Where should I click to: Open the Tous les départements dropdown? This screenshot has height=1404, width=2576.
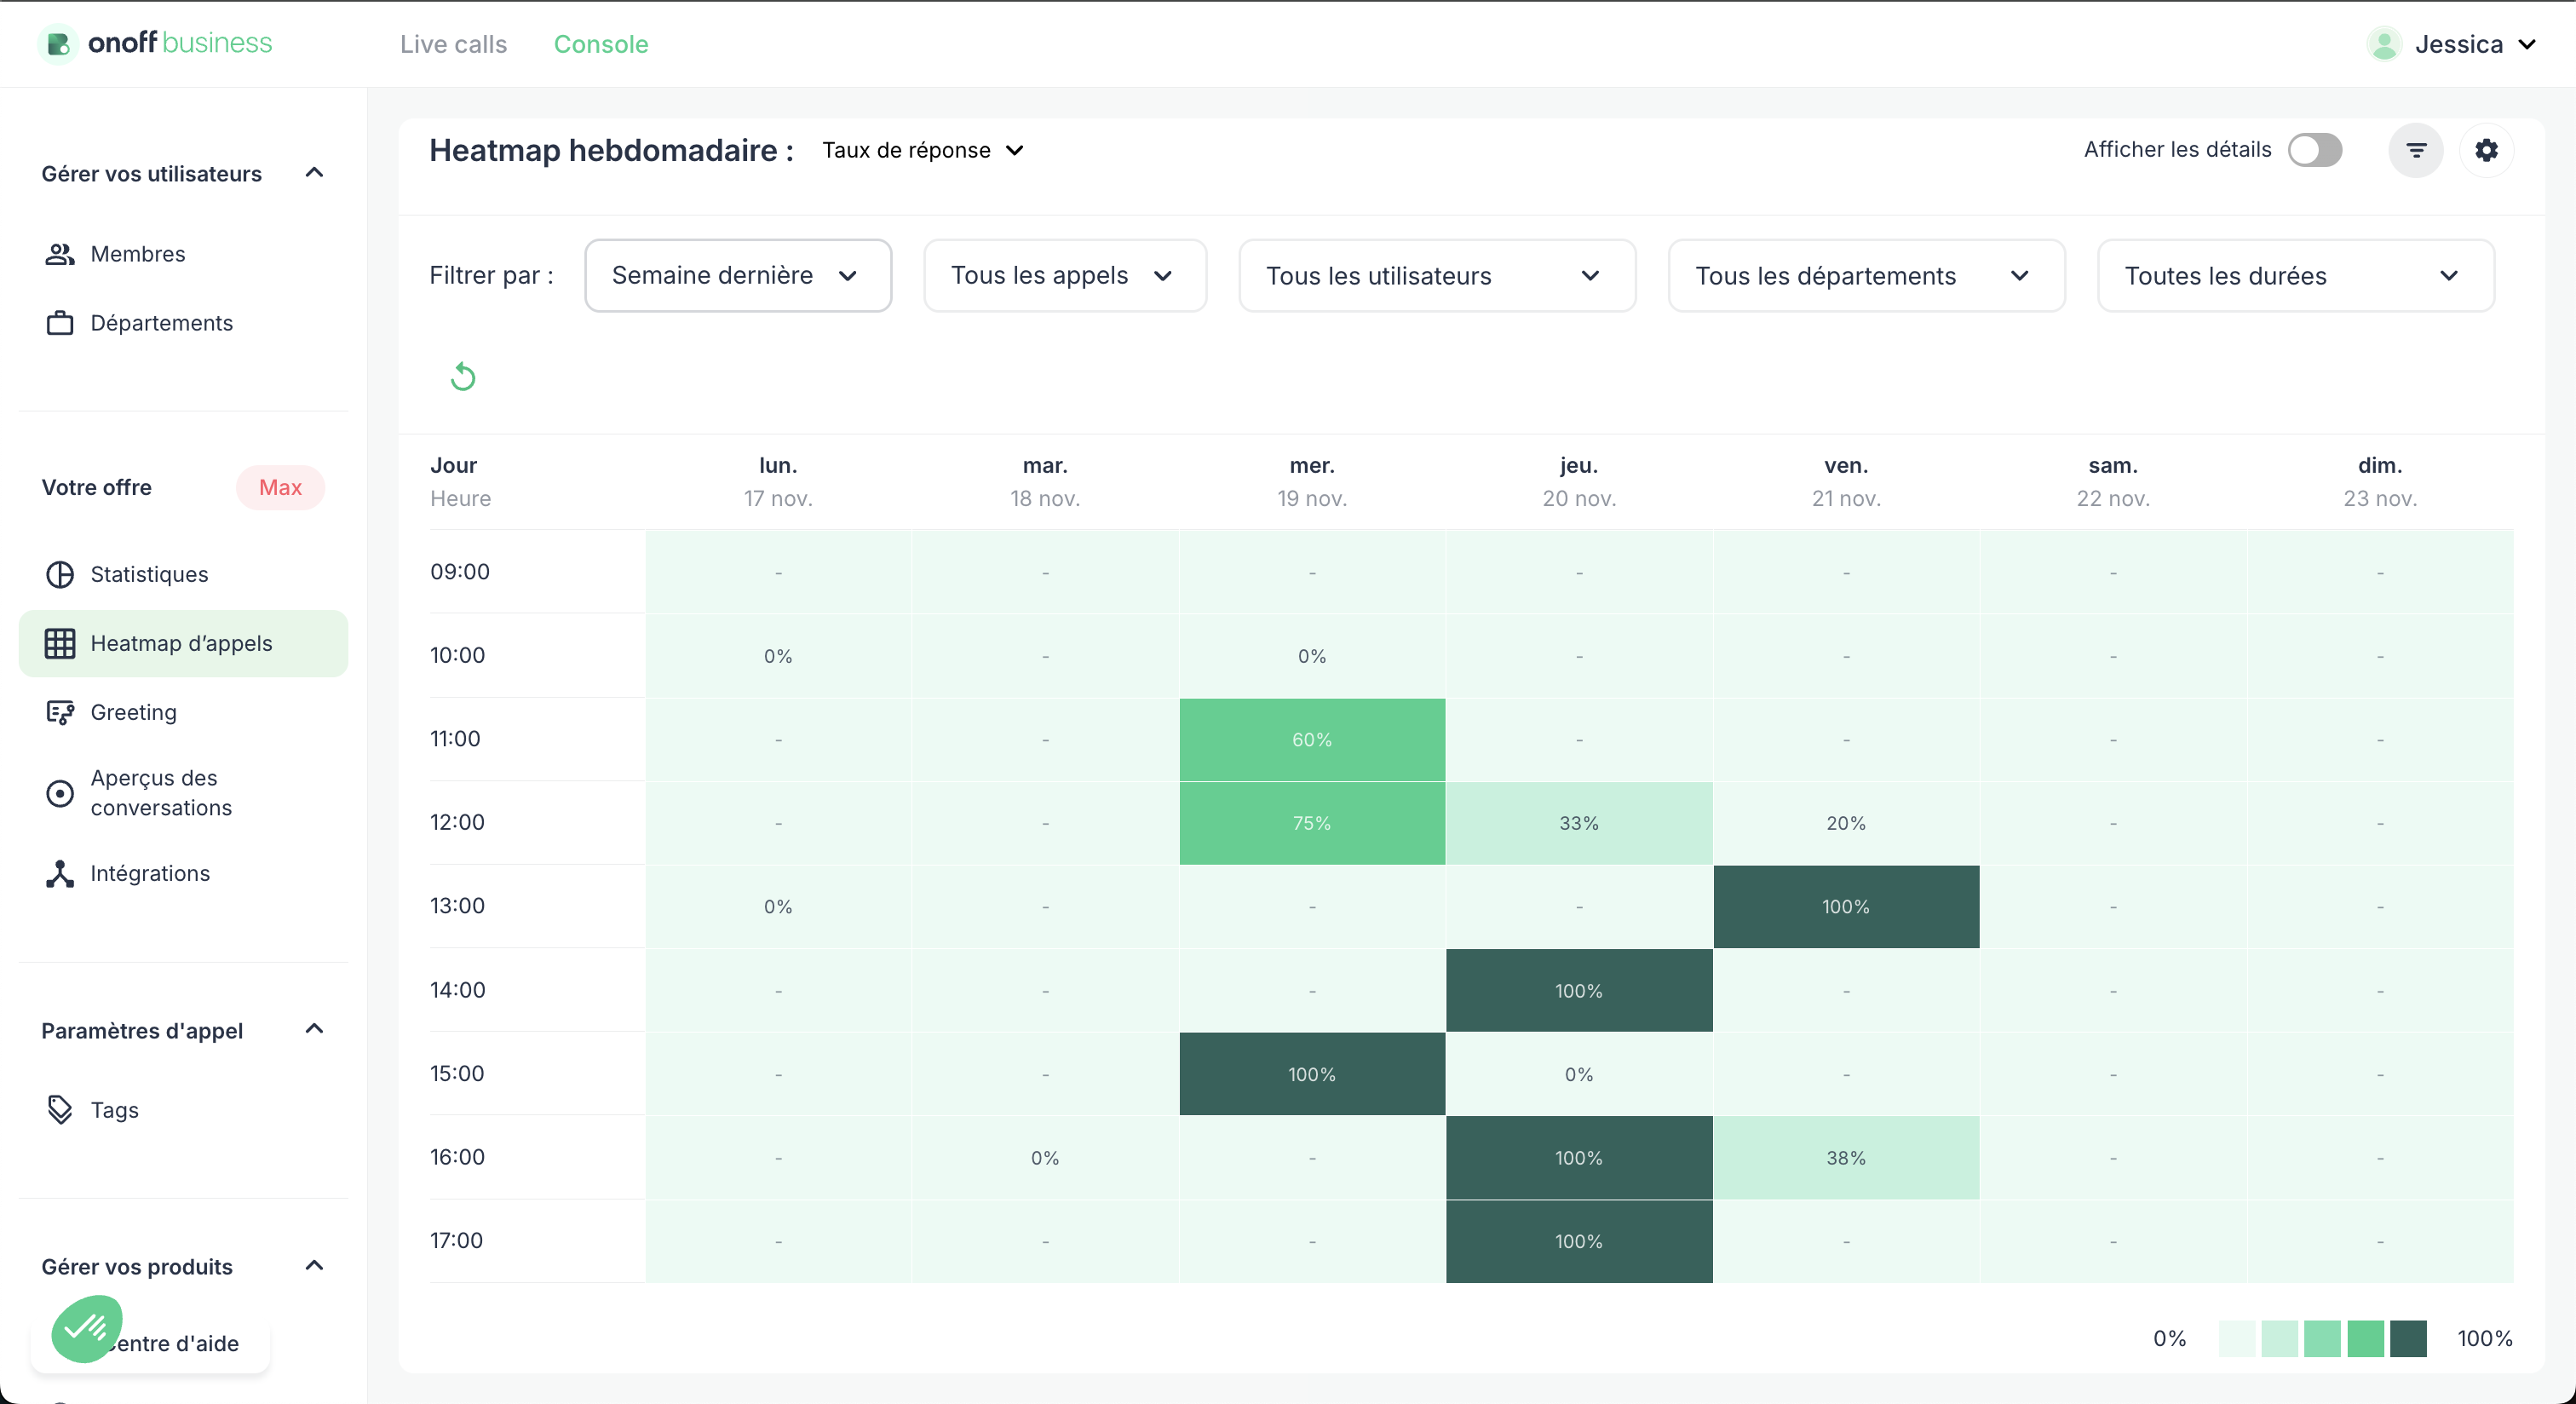pos(1866,275)
